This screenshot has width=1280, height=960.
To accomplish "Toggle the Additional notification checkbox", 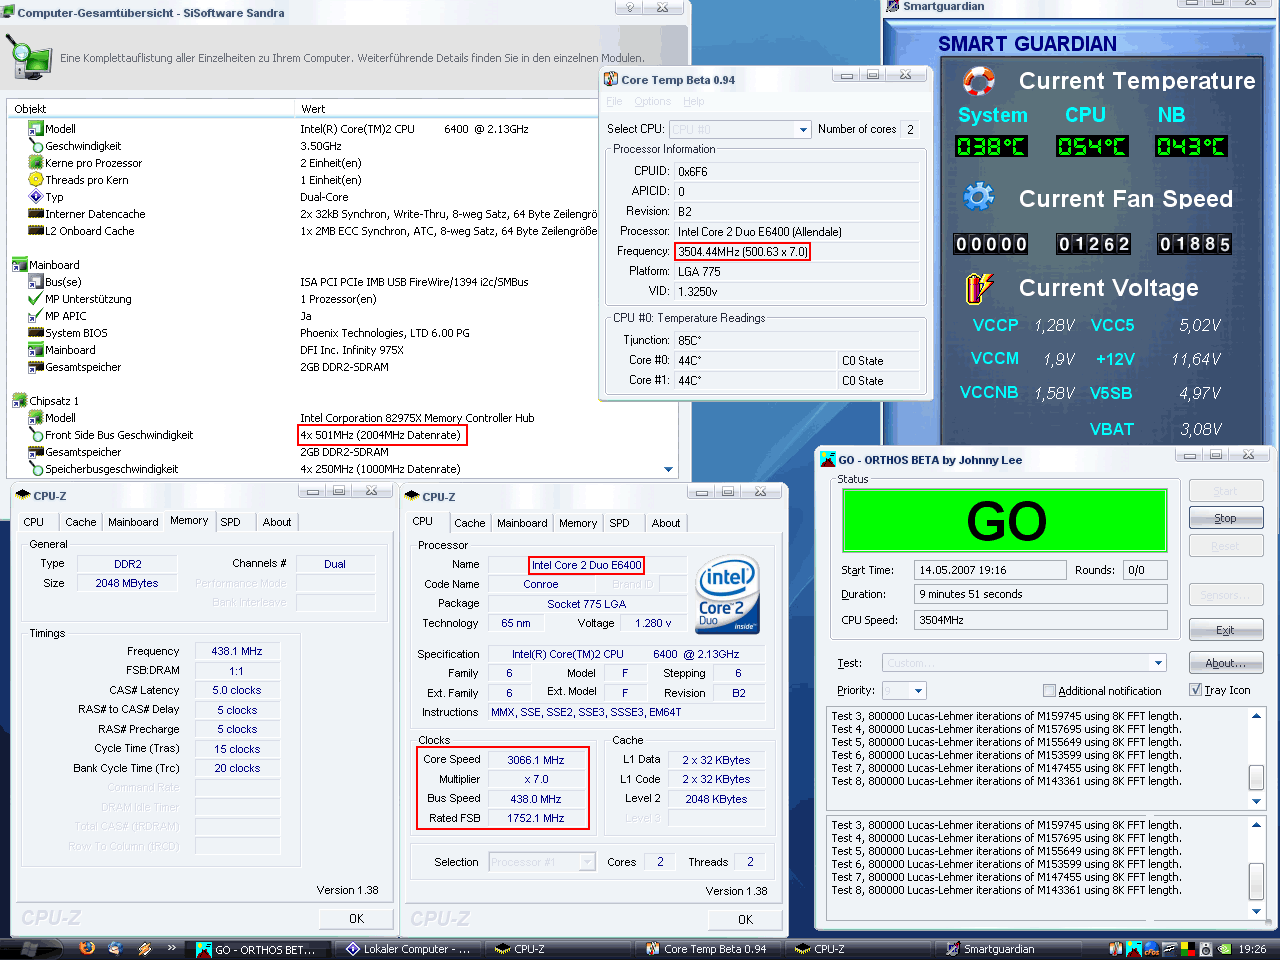I will coord(1049,691).
